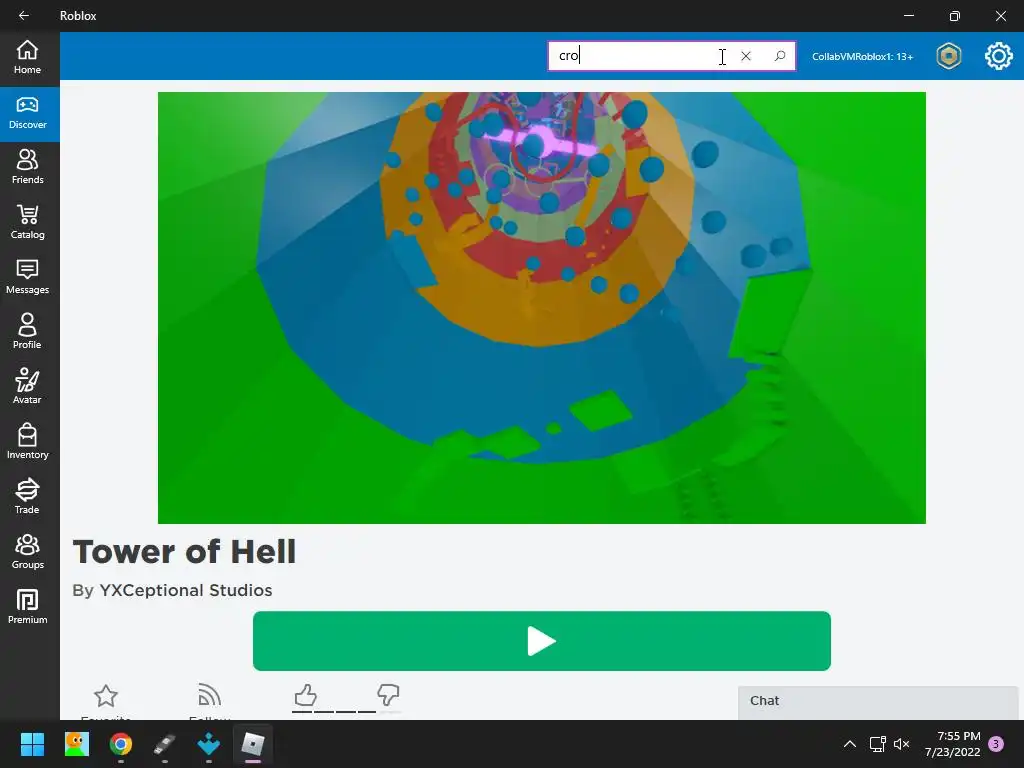This screenshot has height=768, width=1024.
Task: Launch Chrome from the taskbar
Action: click(121, 744)
